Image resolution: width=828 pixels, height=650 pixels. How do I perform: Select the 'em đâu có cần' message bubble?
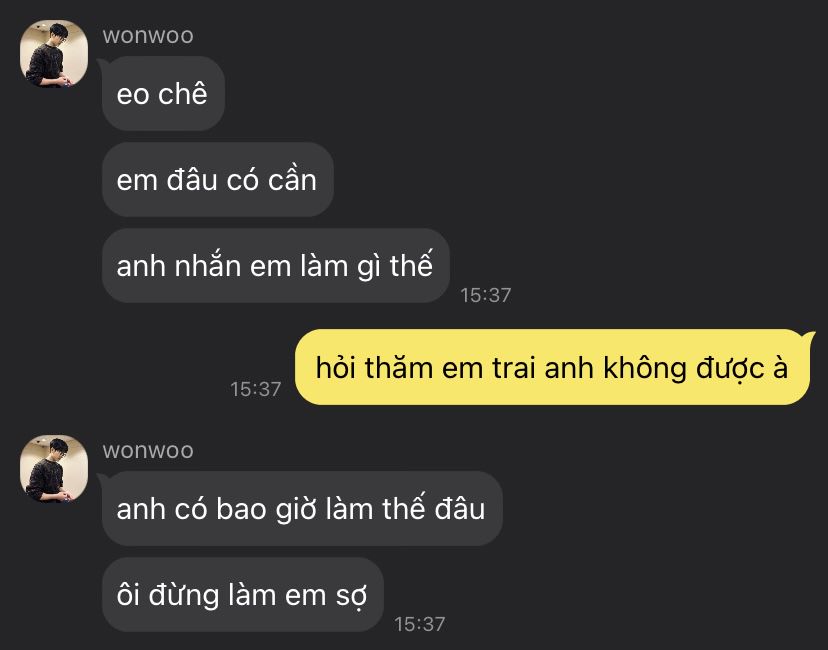tap(218, 180)
